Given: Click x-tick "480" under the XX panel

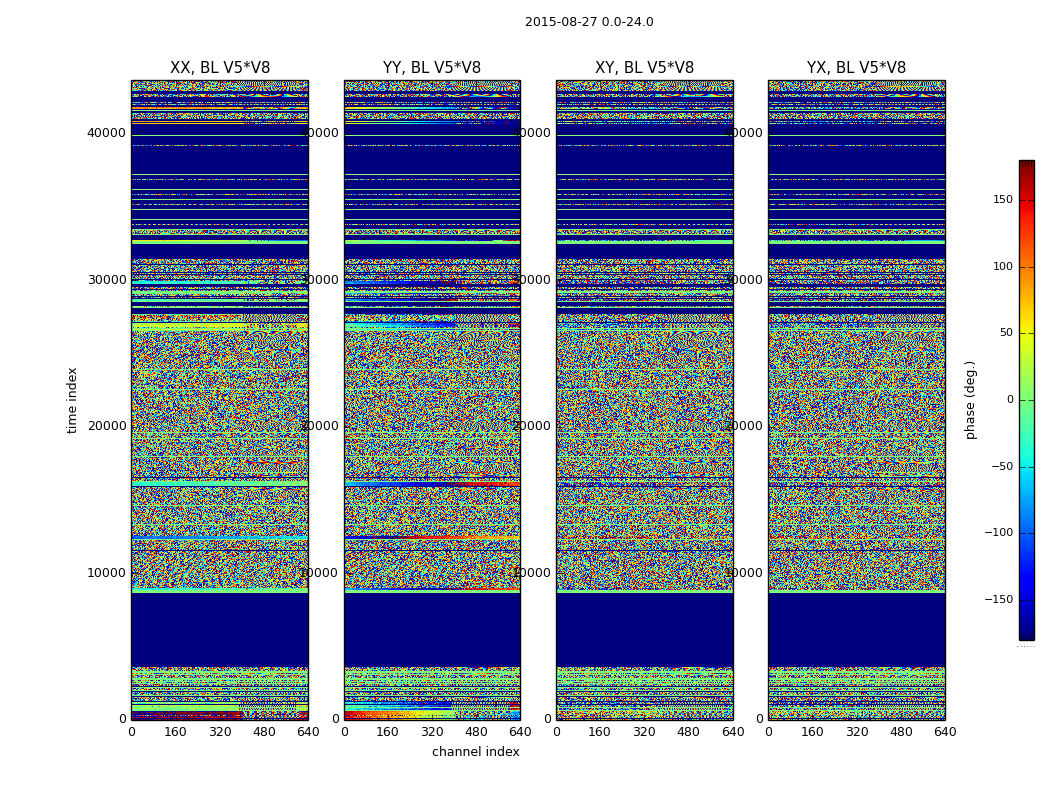Looking at the screenshot, I should tap(264, 732).
